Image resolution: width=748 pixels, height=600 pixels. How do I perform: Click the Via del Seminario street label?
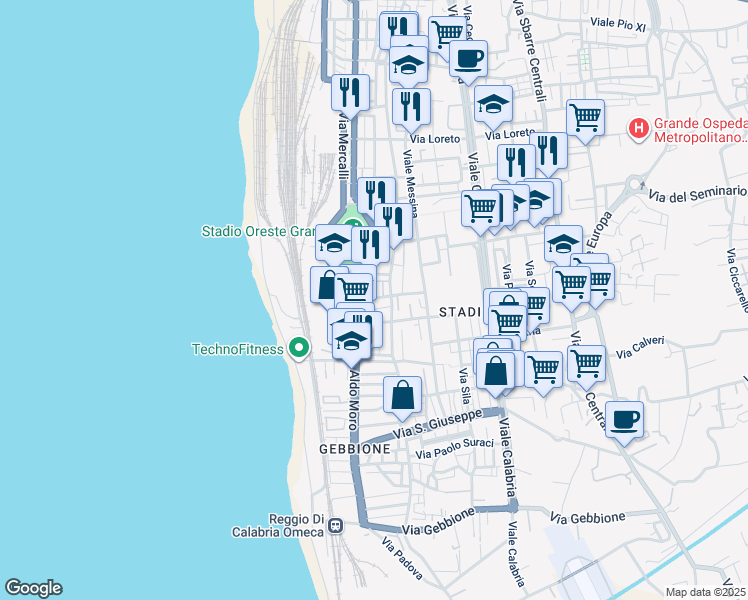coord(697,194)
